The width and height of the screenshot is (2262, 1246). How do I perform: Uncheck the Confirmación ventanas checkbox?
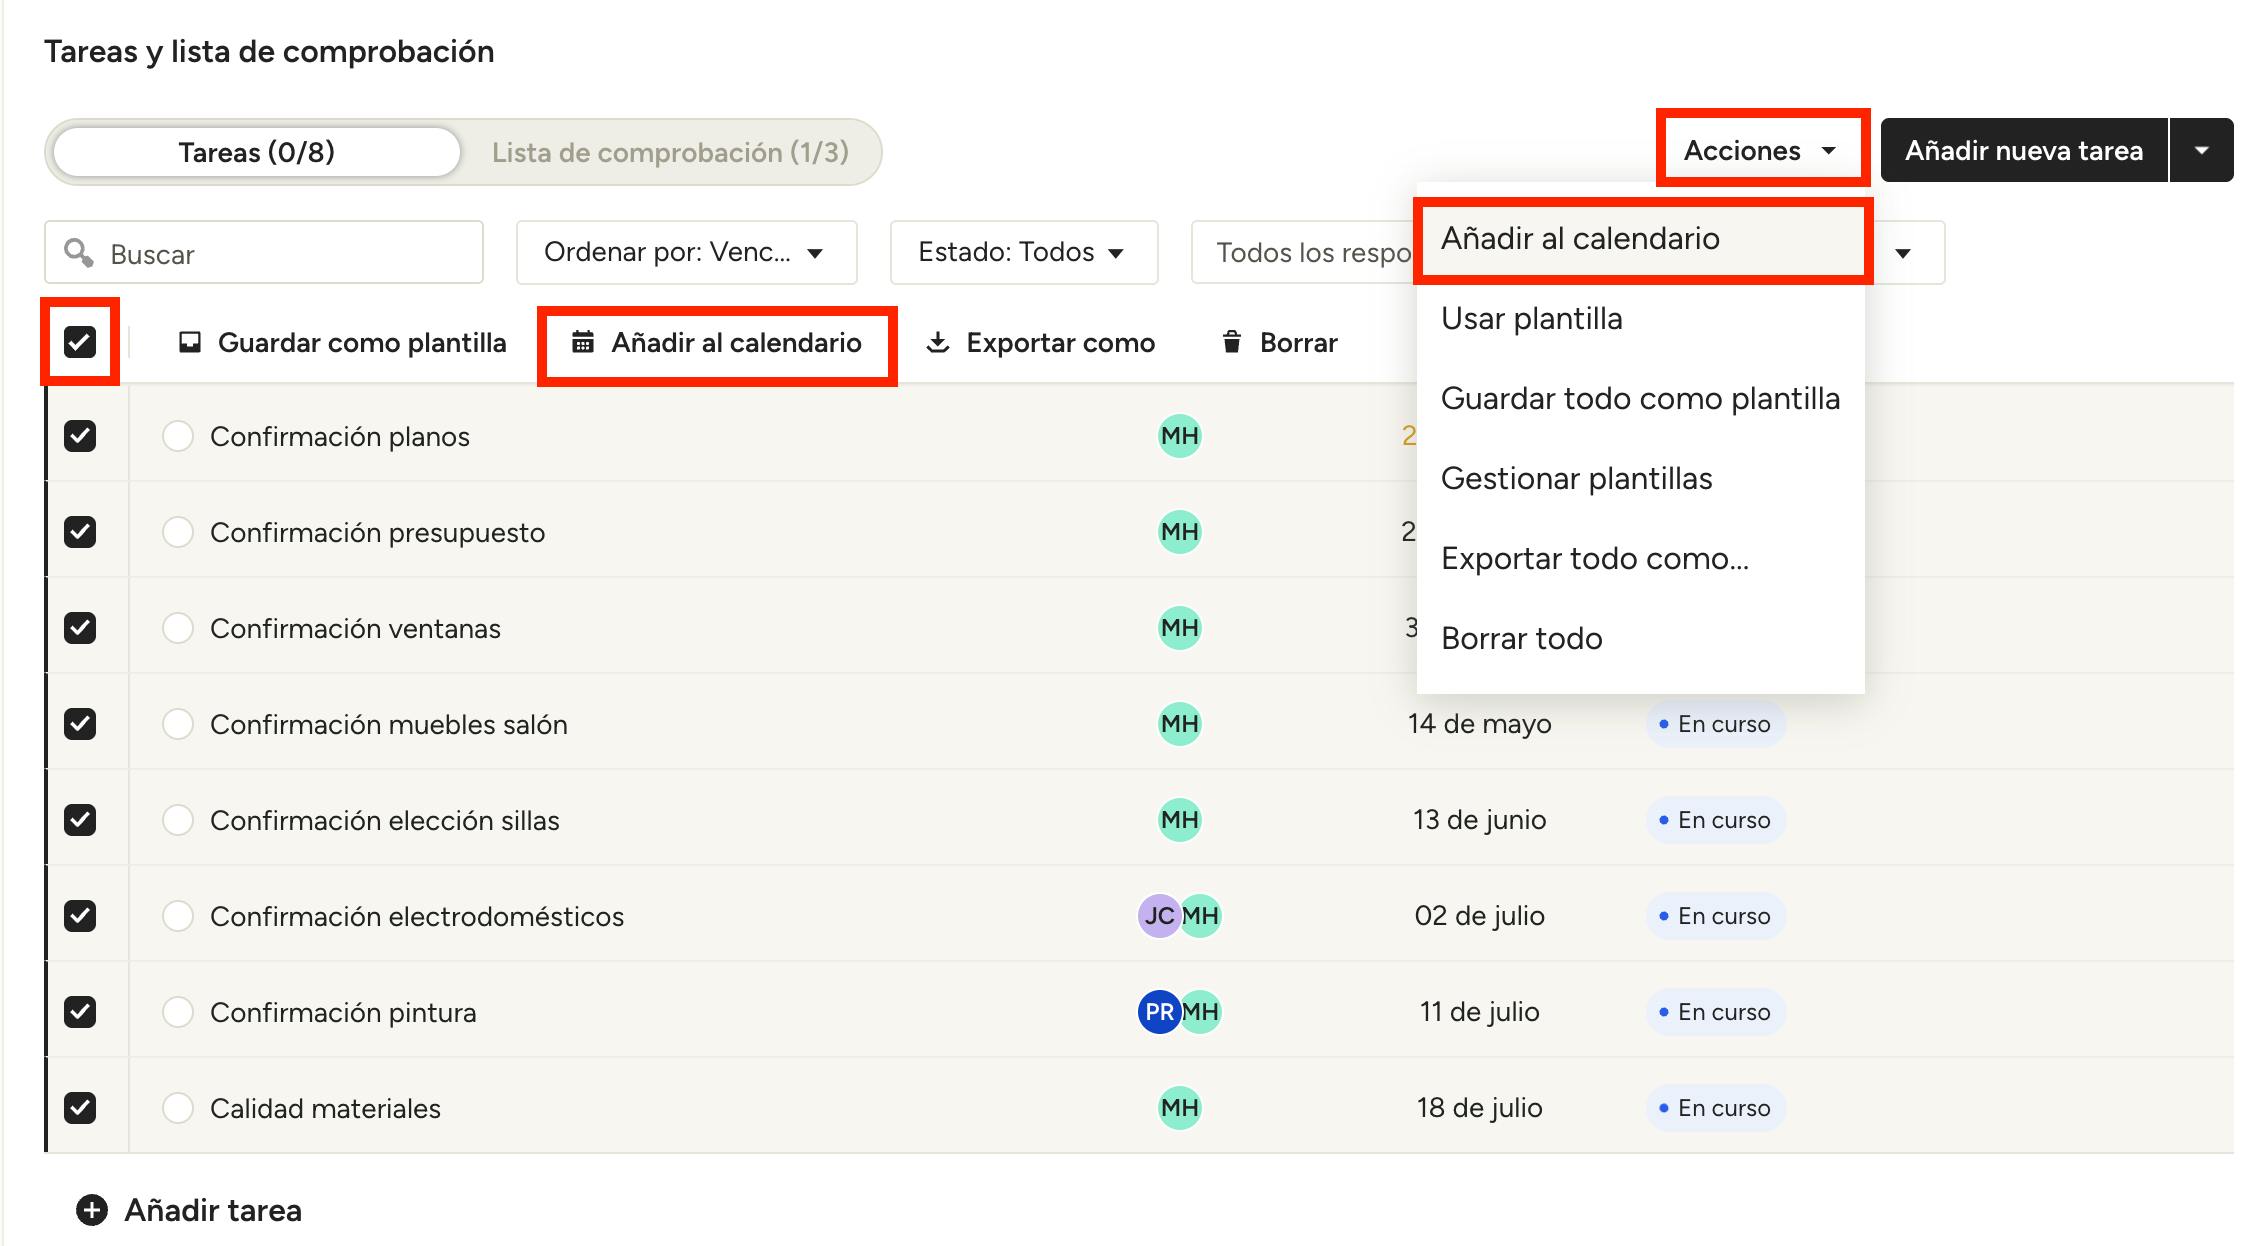pyautogui.click(x=80, y=628)
